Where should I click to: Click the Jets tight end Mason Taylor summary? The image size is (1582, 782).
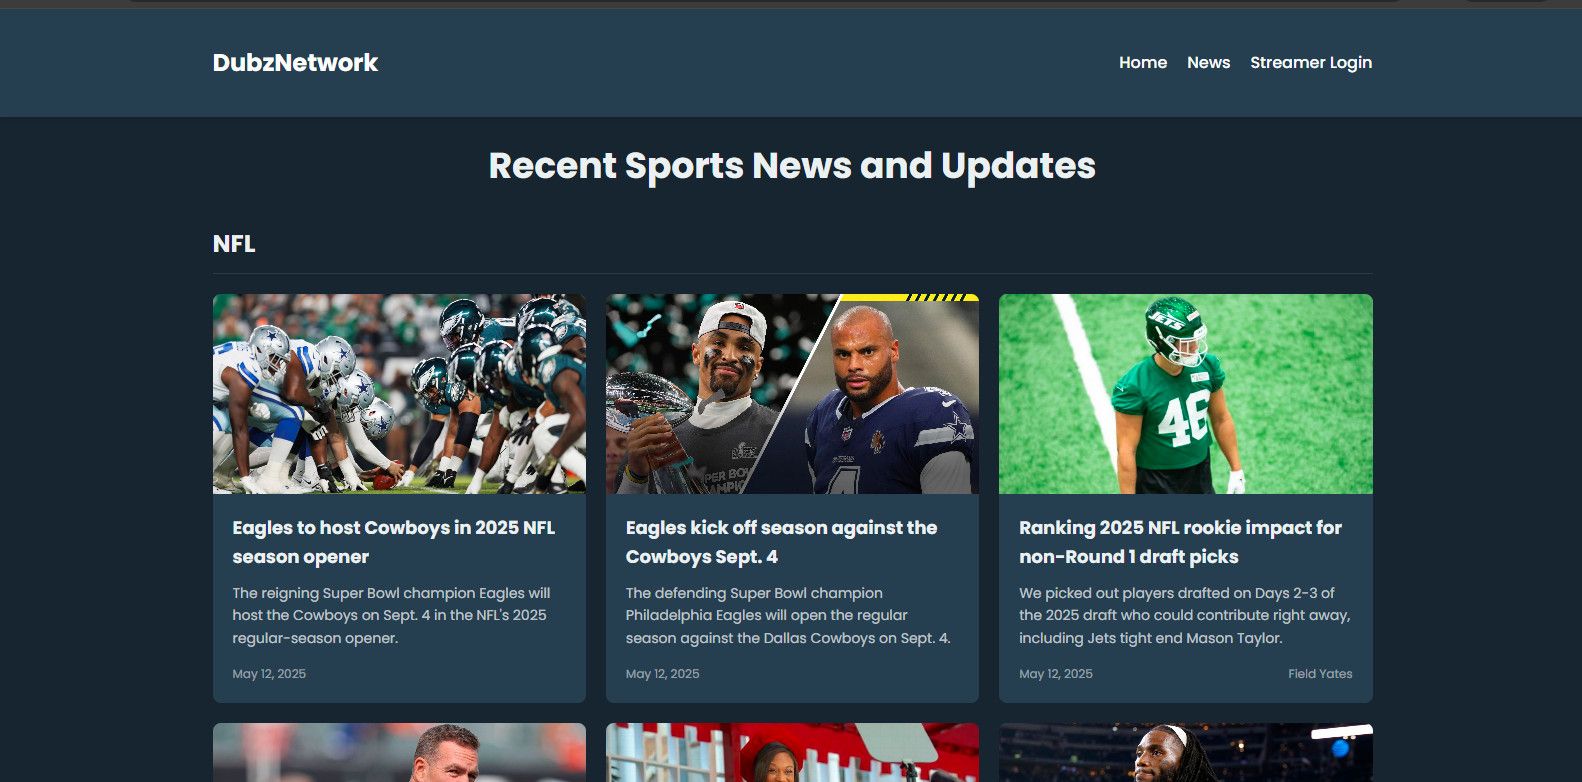click(1184, 616)
